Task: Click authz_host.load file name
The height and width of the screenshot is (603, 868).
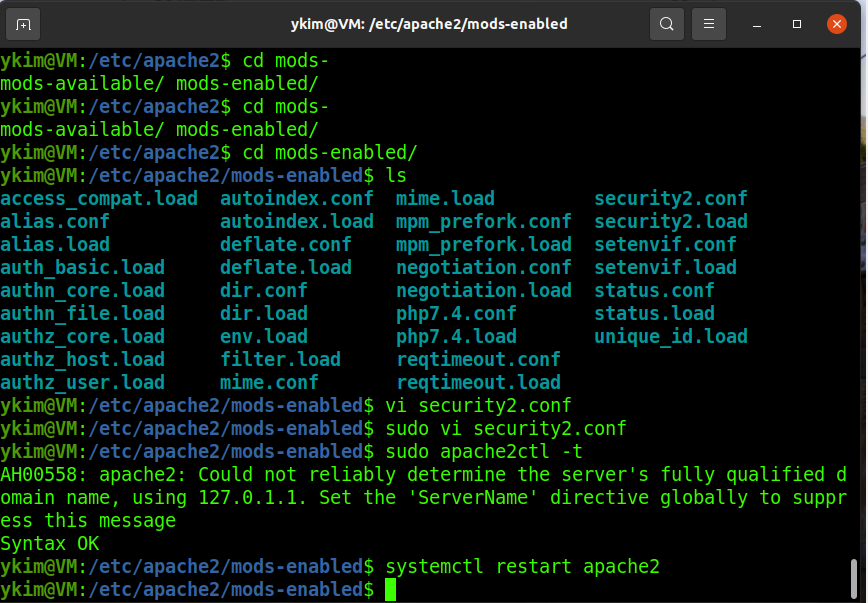Action: pyautogui.click(x=82, y=359)
